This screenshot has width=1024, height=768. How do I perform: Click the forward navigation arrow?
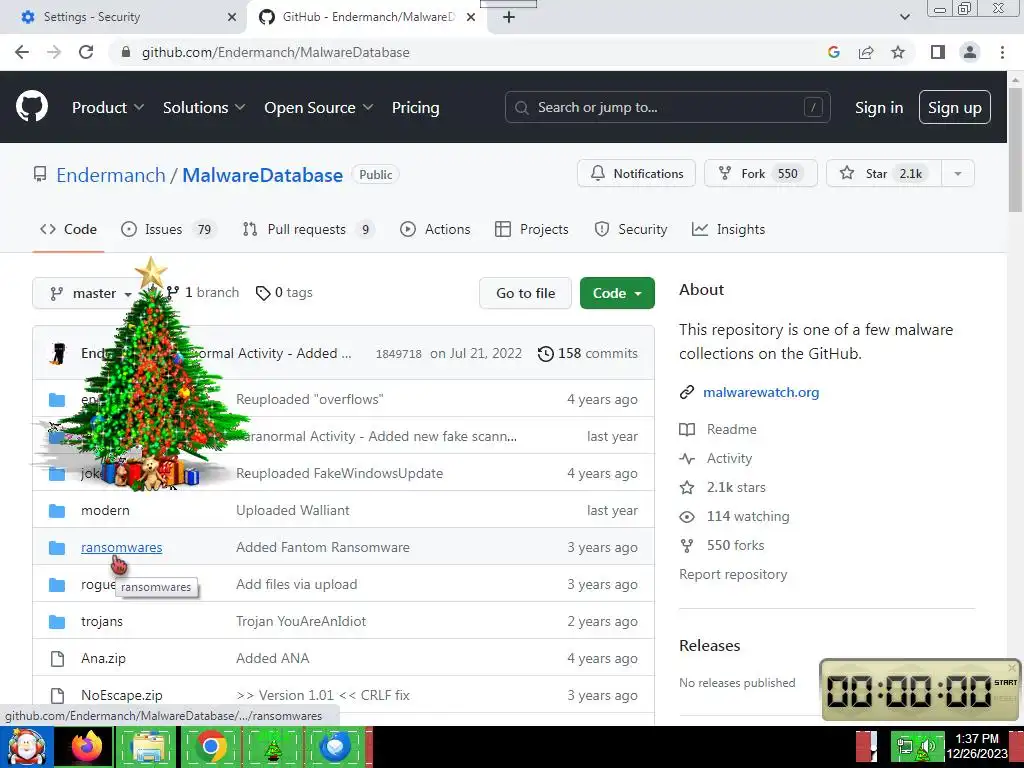54,52
